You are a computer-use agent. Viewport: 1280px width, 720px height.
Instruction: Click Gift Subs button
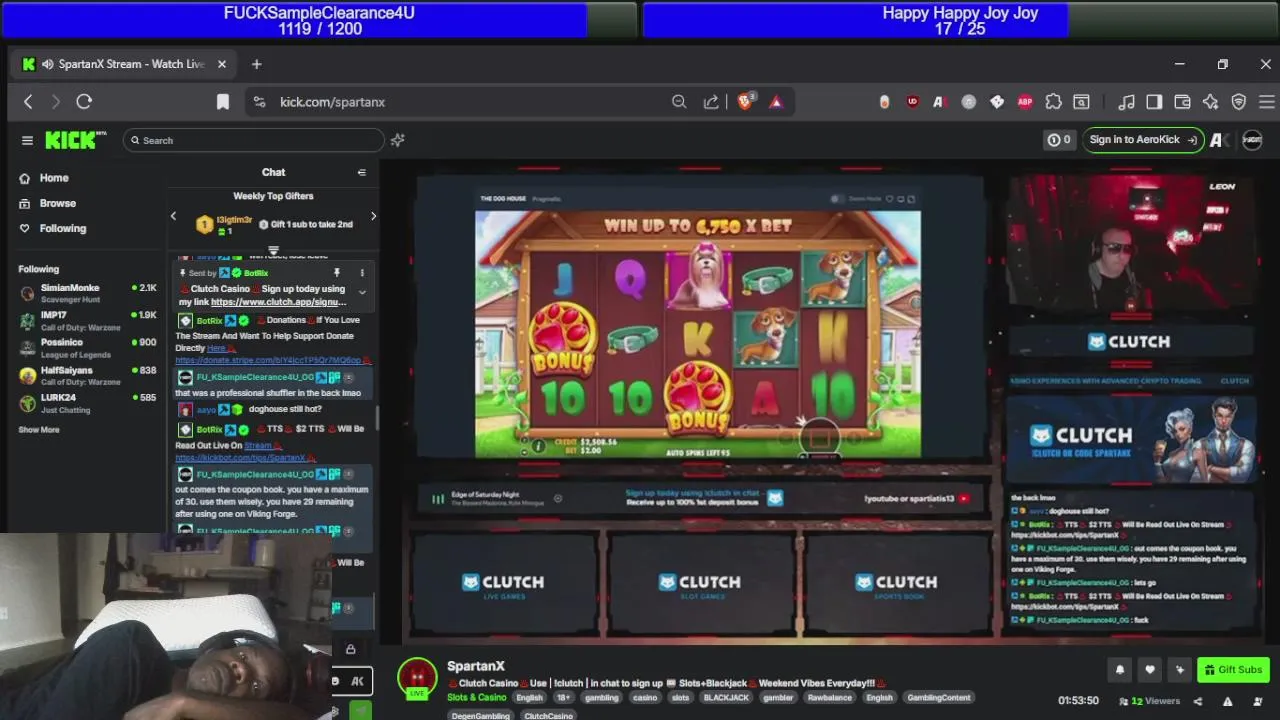pos(1234,670)
